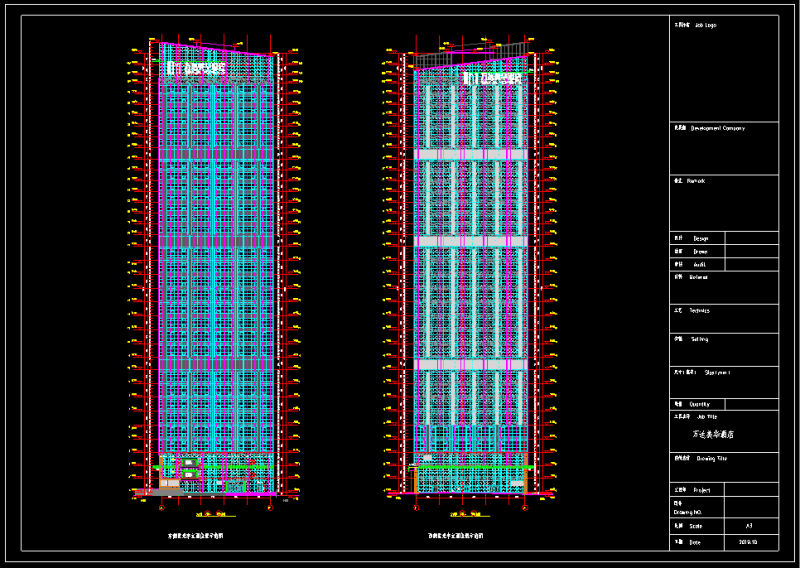Click the "Drawing NO." label
This screenshot has width=800, height=568.
[x=690, y=512]
